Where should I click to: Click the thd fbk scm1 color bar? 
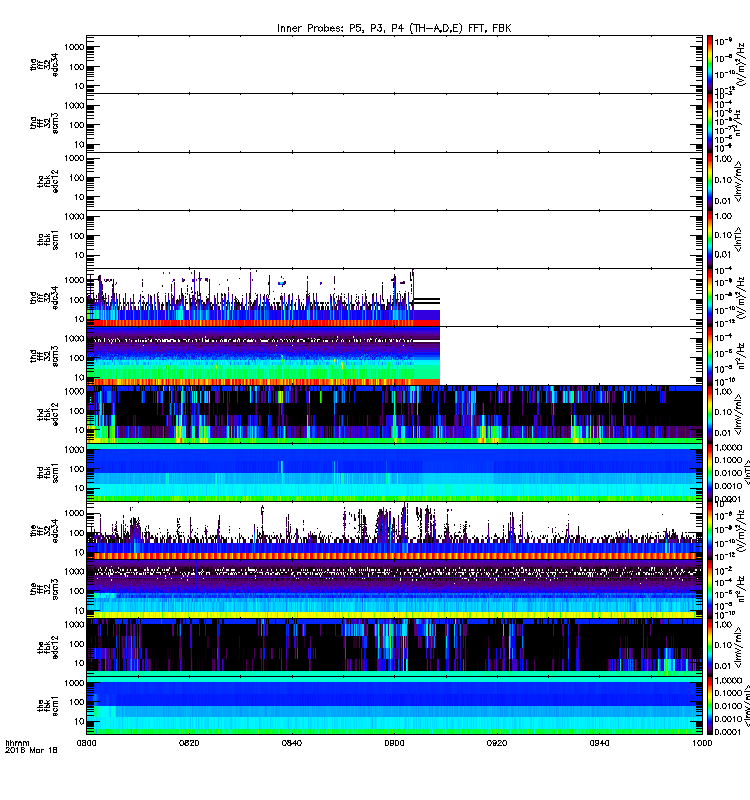coord(710,472)
